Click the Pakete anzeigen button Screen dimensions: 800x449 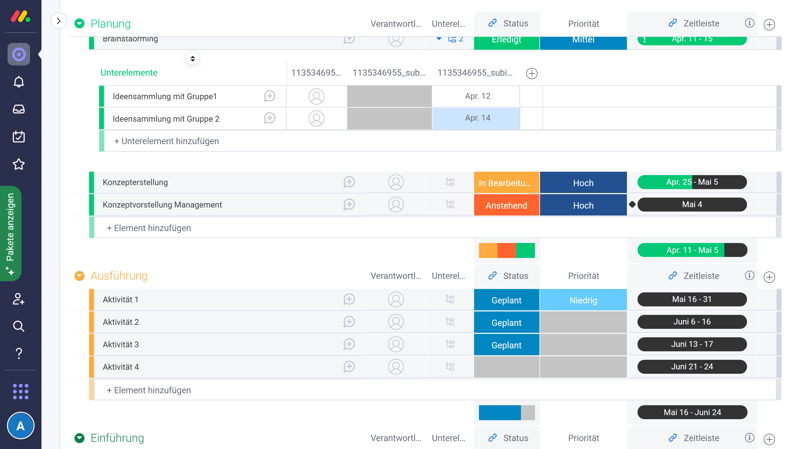(x=11, y=234)
